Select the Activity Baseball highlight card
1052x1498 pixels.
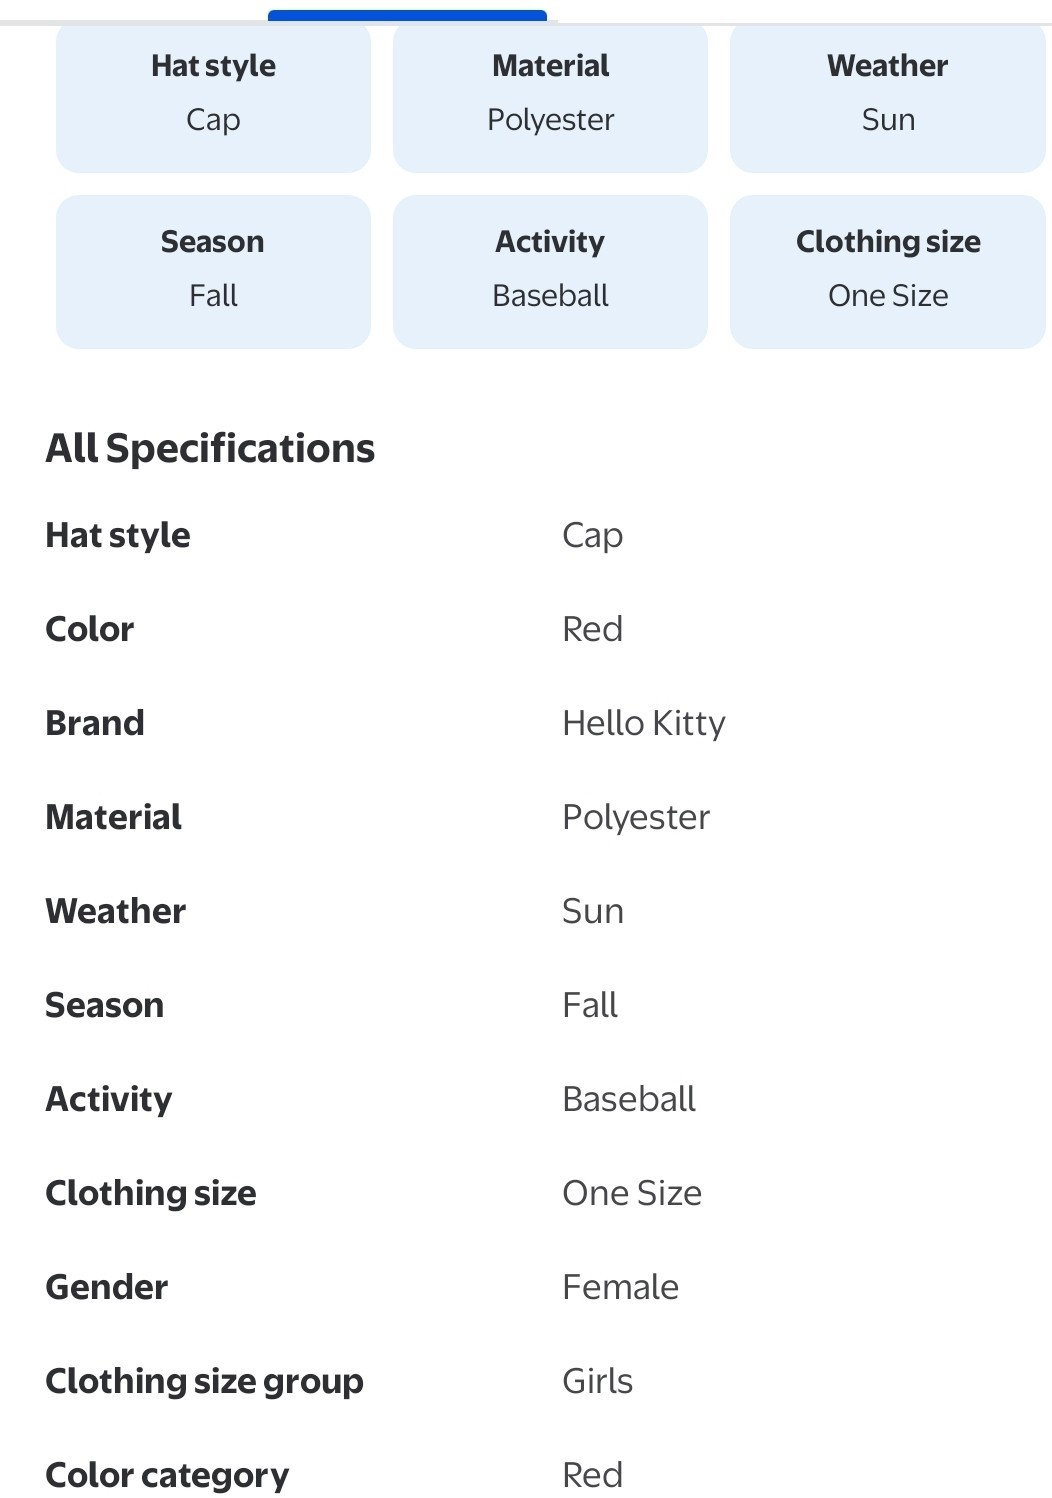(550, 271)
